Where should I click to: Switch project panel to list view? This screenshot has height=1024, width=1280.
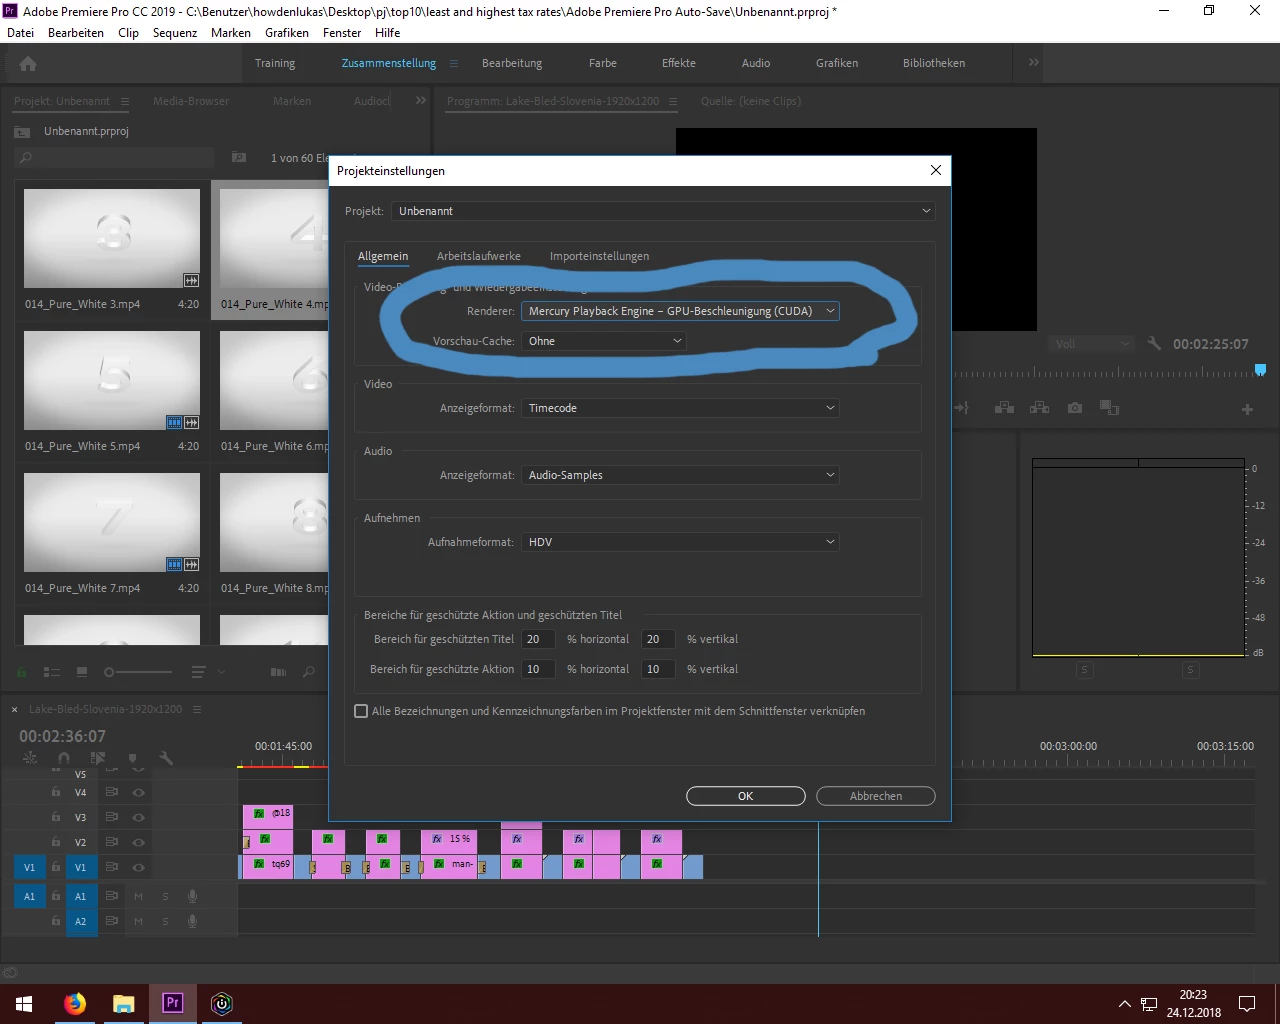[52, 672]
